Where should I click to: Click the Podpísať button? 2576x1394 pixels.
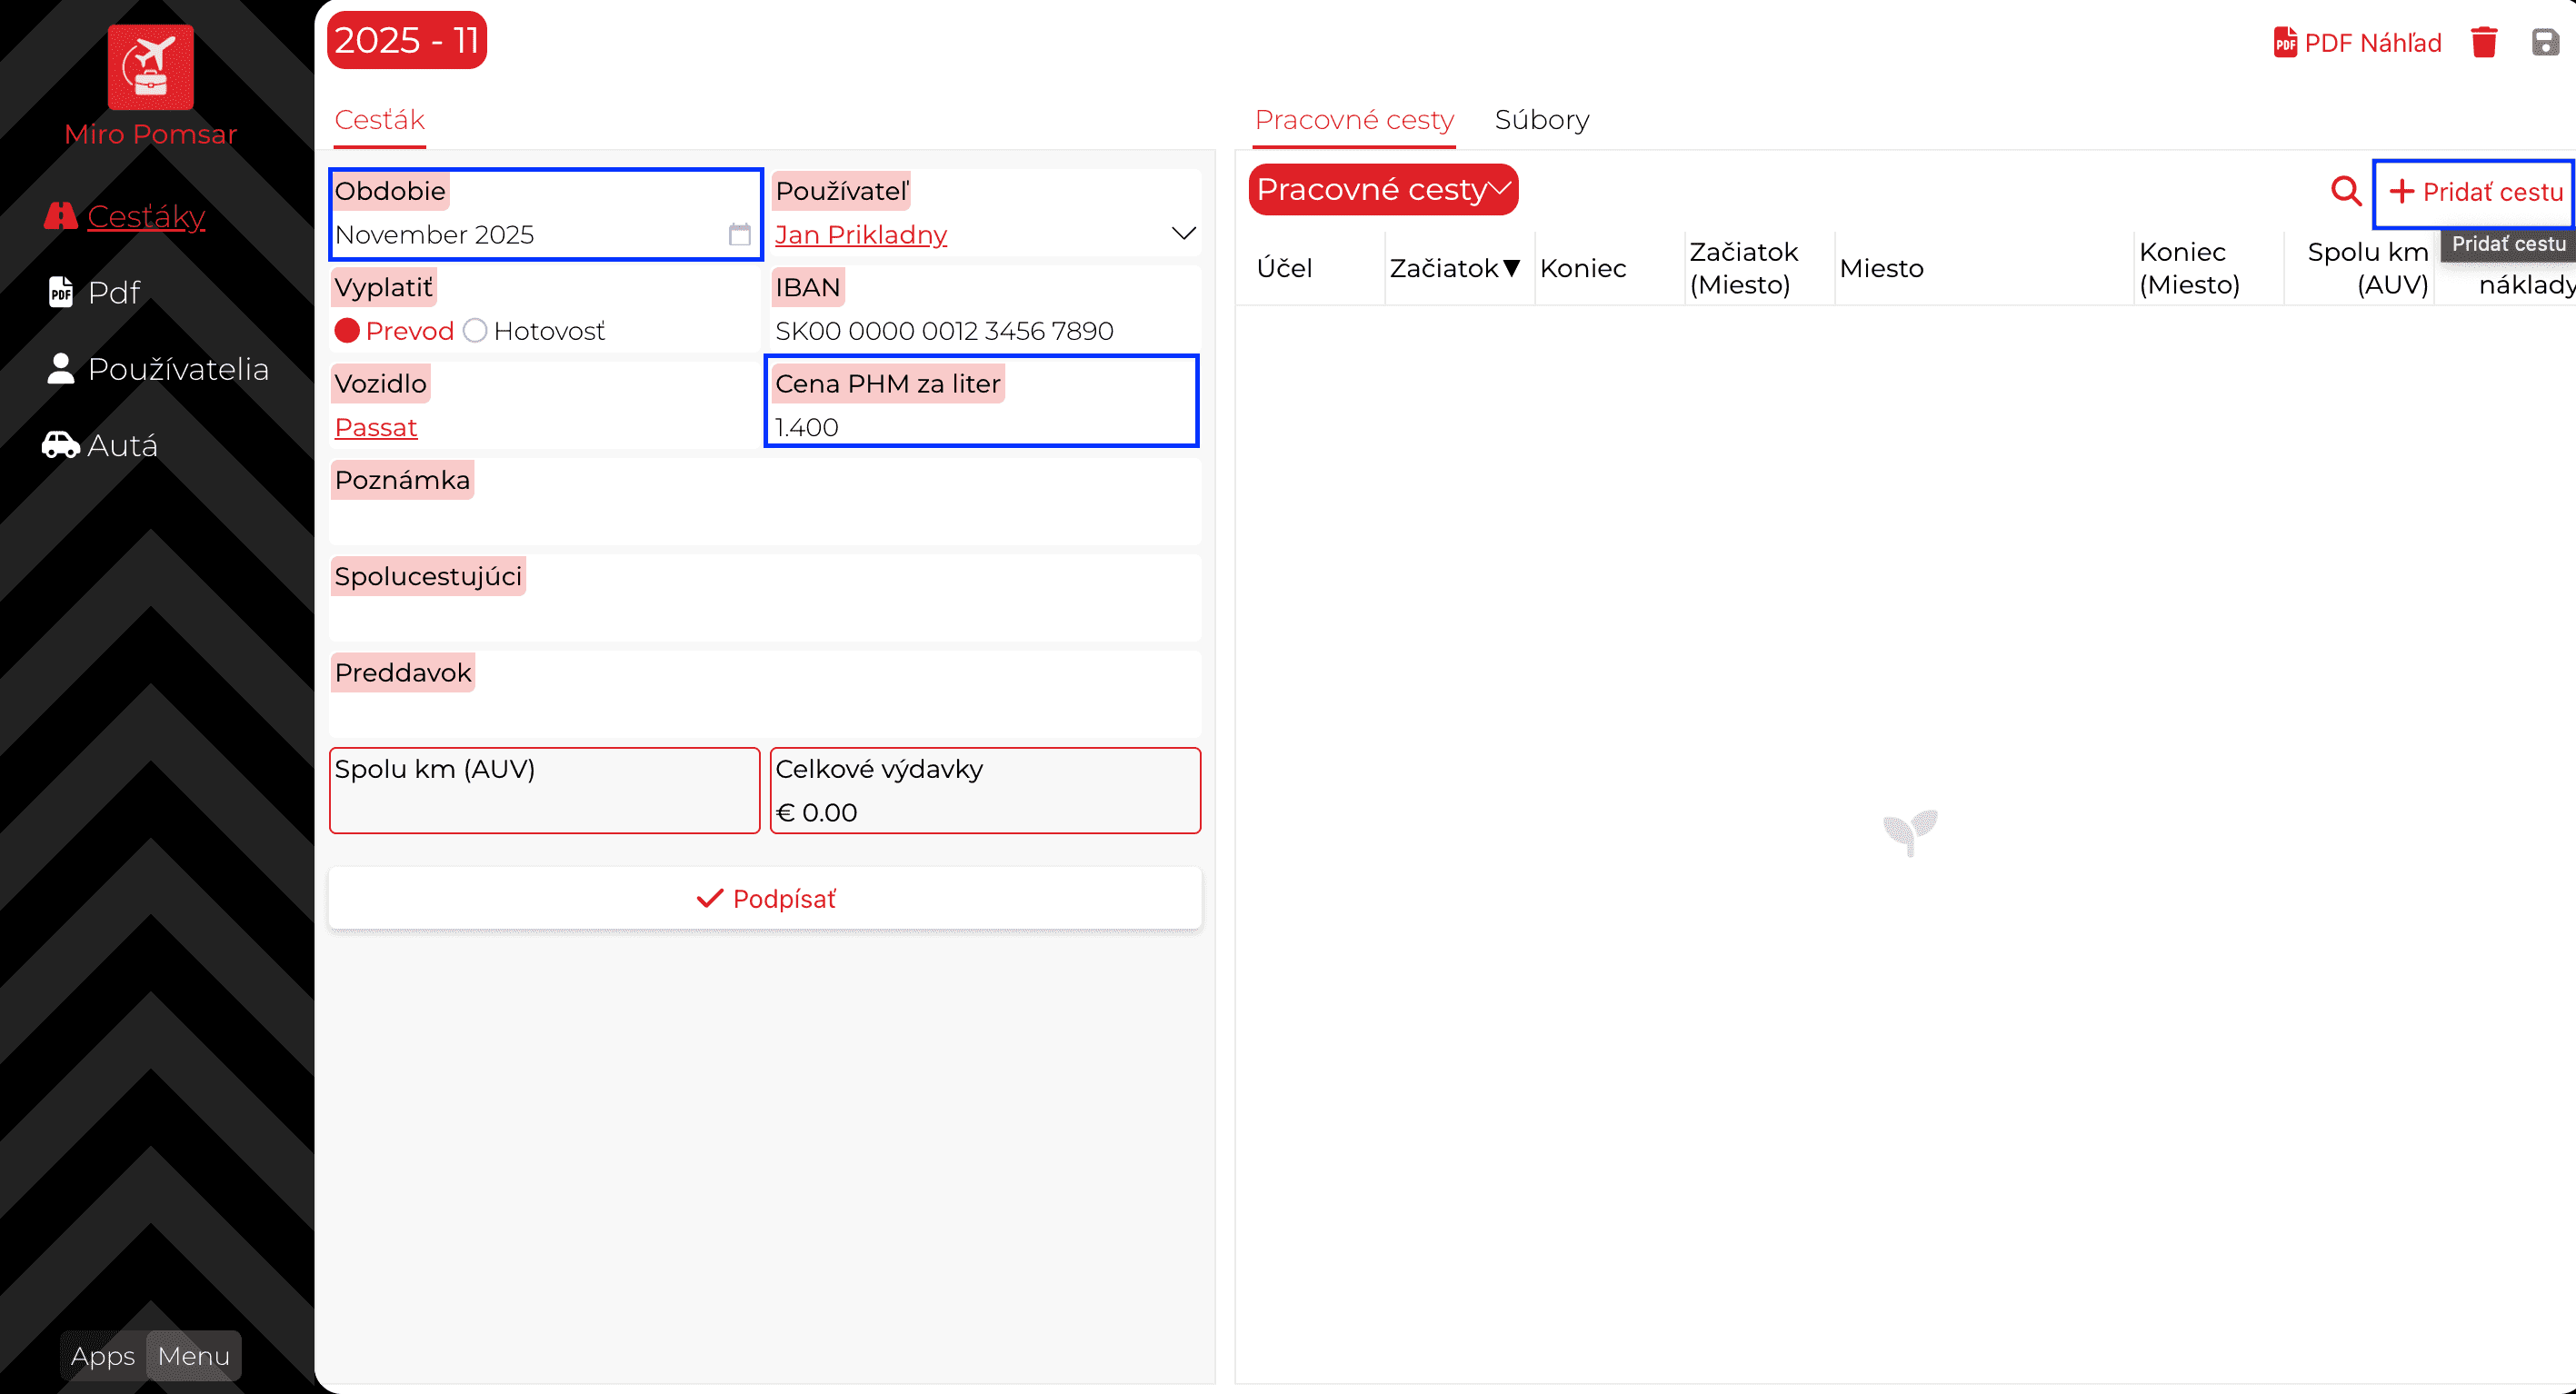click(765, 898)
